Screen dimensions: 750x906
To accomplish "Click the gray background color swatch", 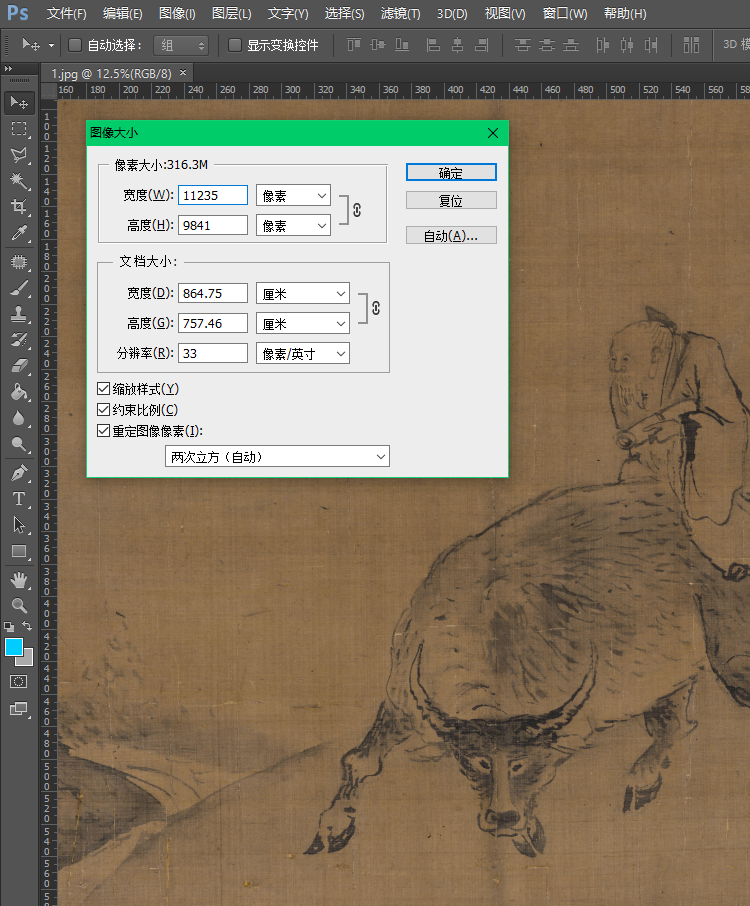I will pos(27,659).
